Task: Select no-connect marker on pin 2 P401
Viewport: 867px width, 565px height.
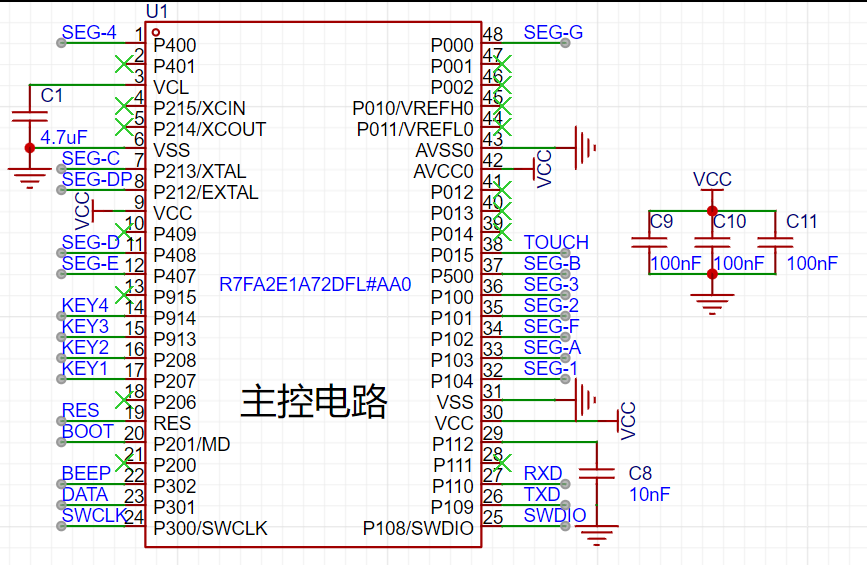Action: pyautogui.click(x=124, y=64)
